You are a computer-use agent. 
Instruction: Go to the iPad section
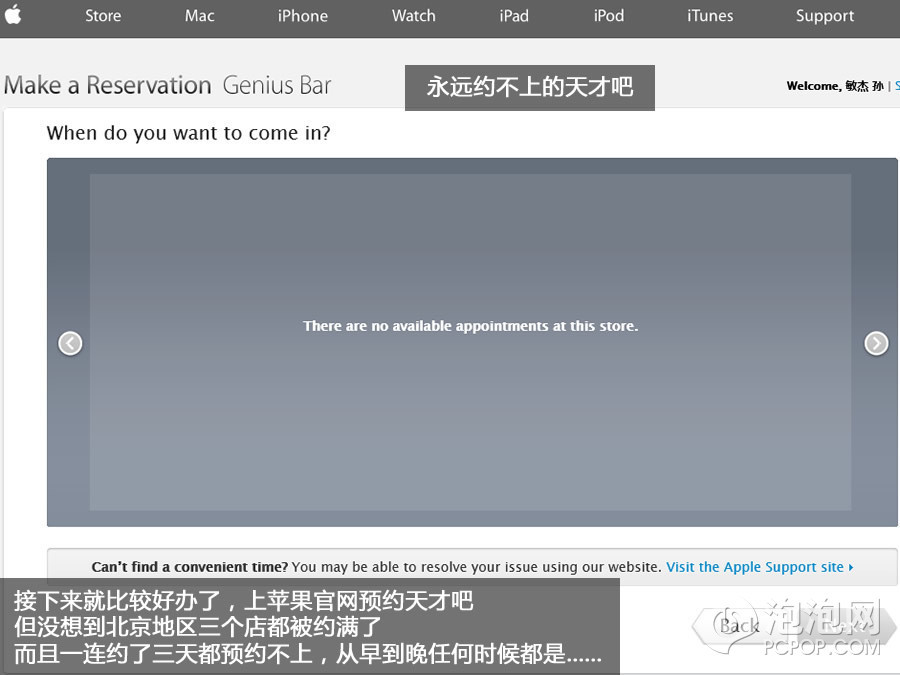click(x=514, y=15)
